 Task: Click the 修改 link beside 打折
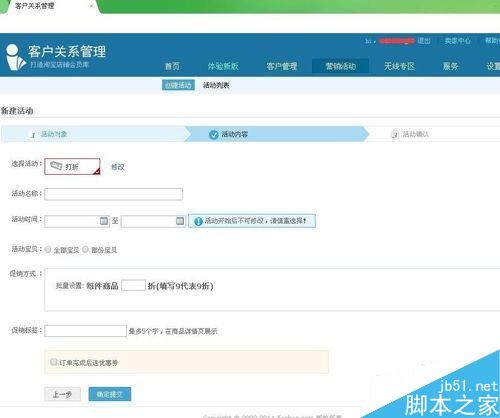(118, 167)
